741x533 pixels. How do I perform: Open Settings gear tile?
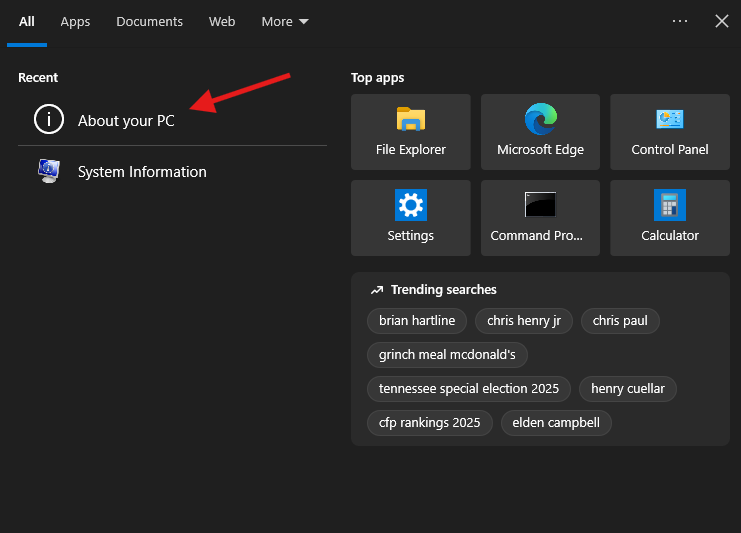click(410, 218)
